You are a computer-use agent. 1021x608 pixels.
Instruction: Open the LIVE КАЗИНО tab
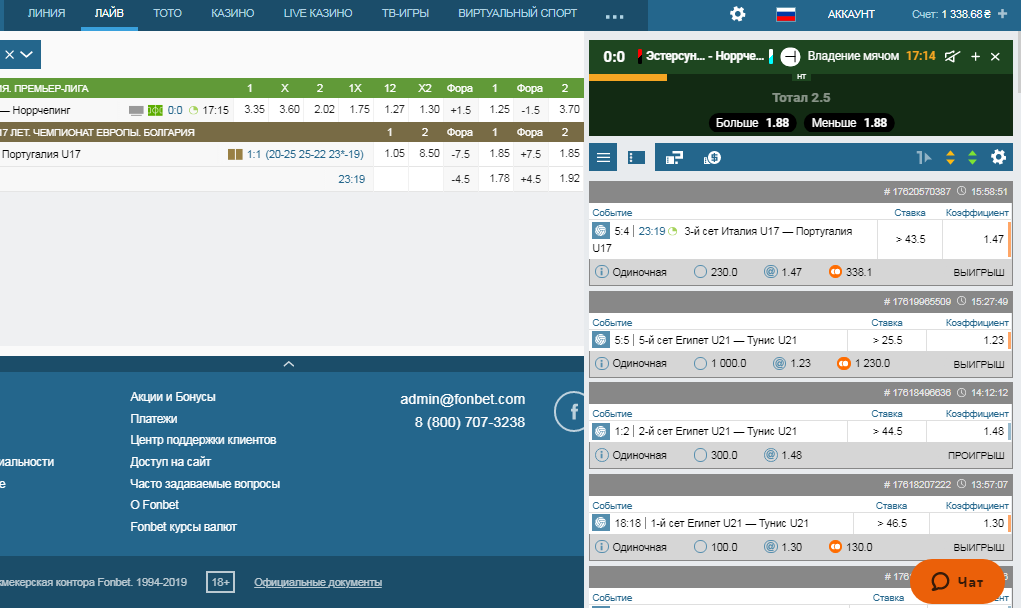coord(318,14)
